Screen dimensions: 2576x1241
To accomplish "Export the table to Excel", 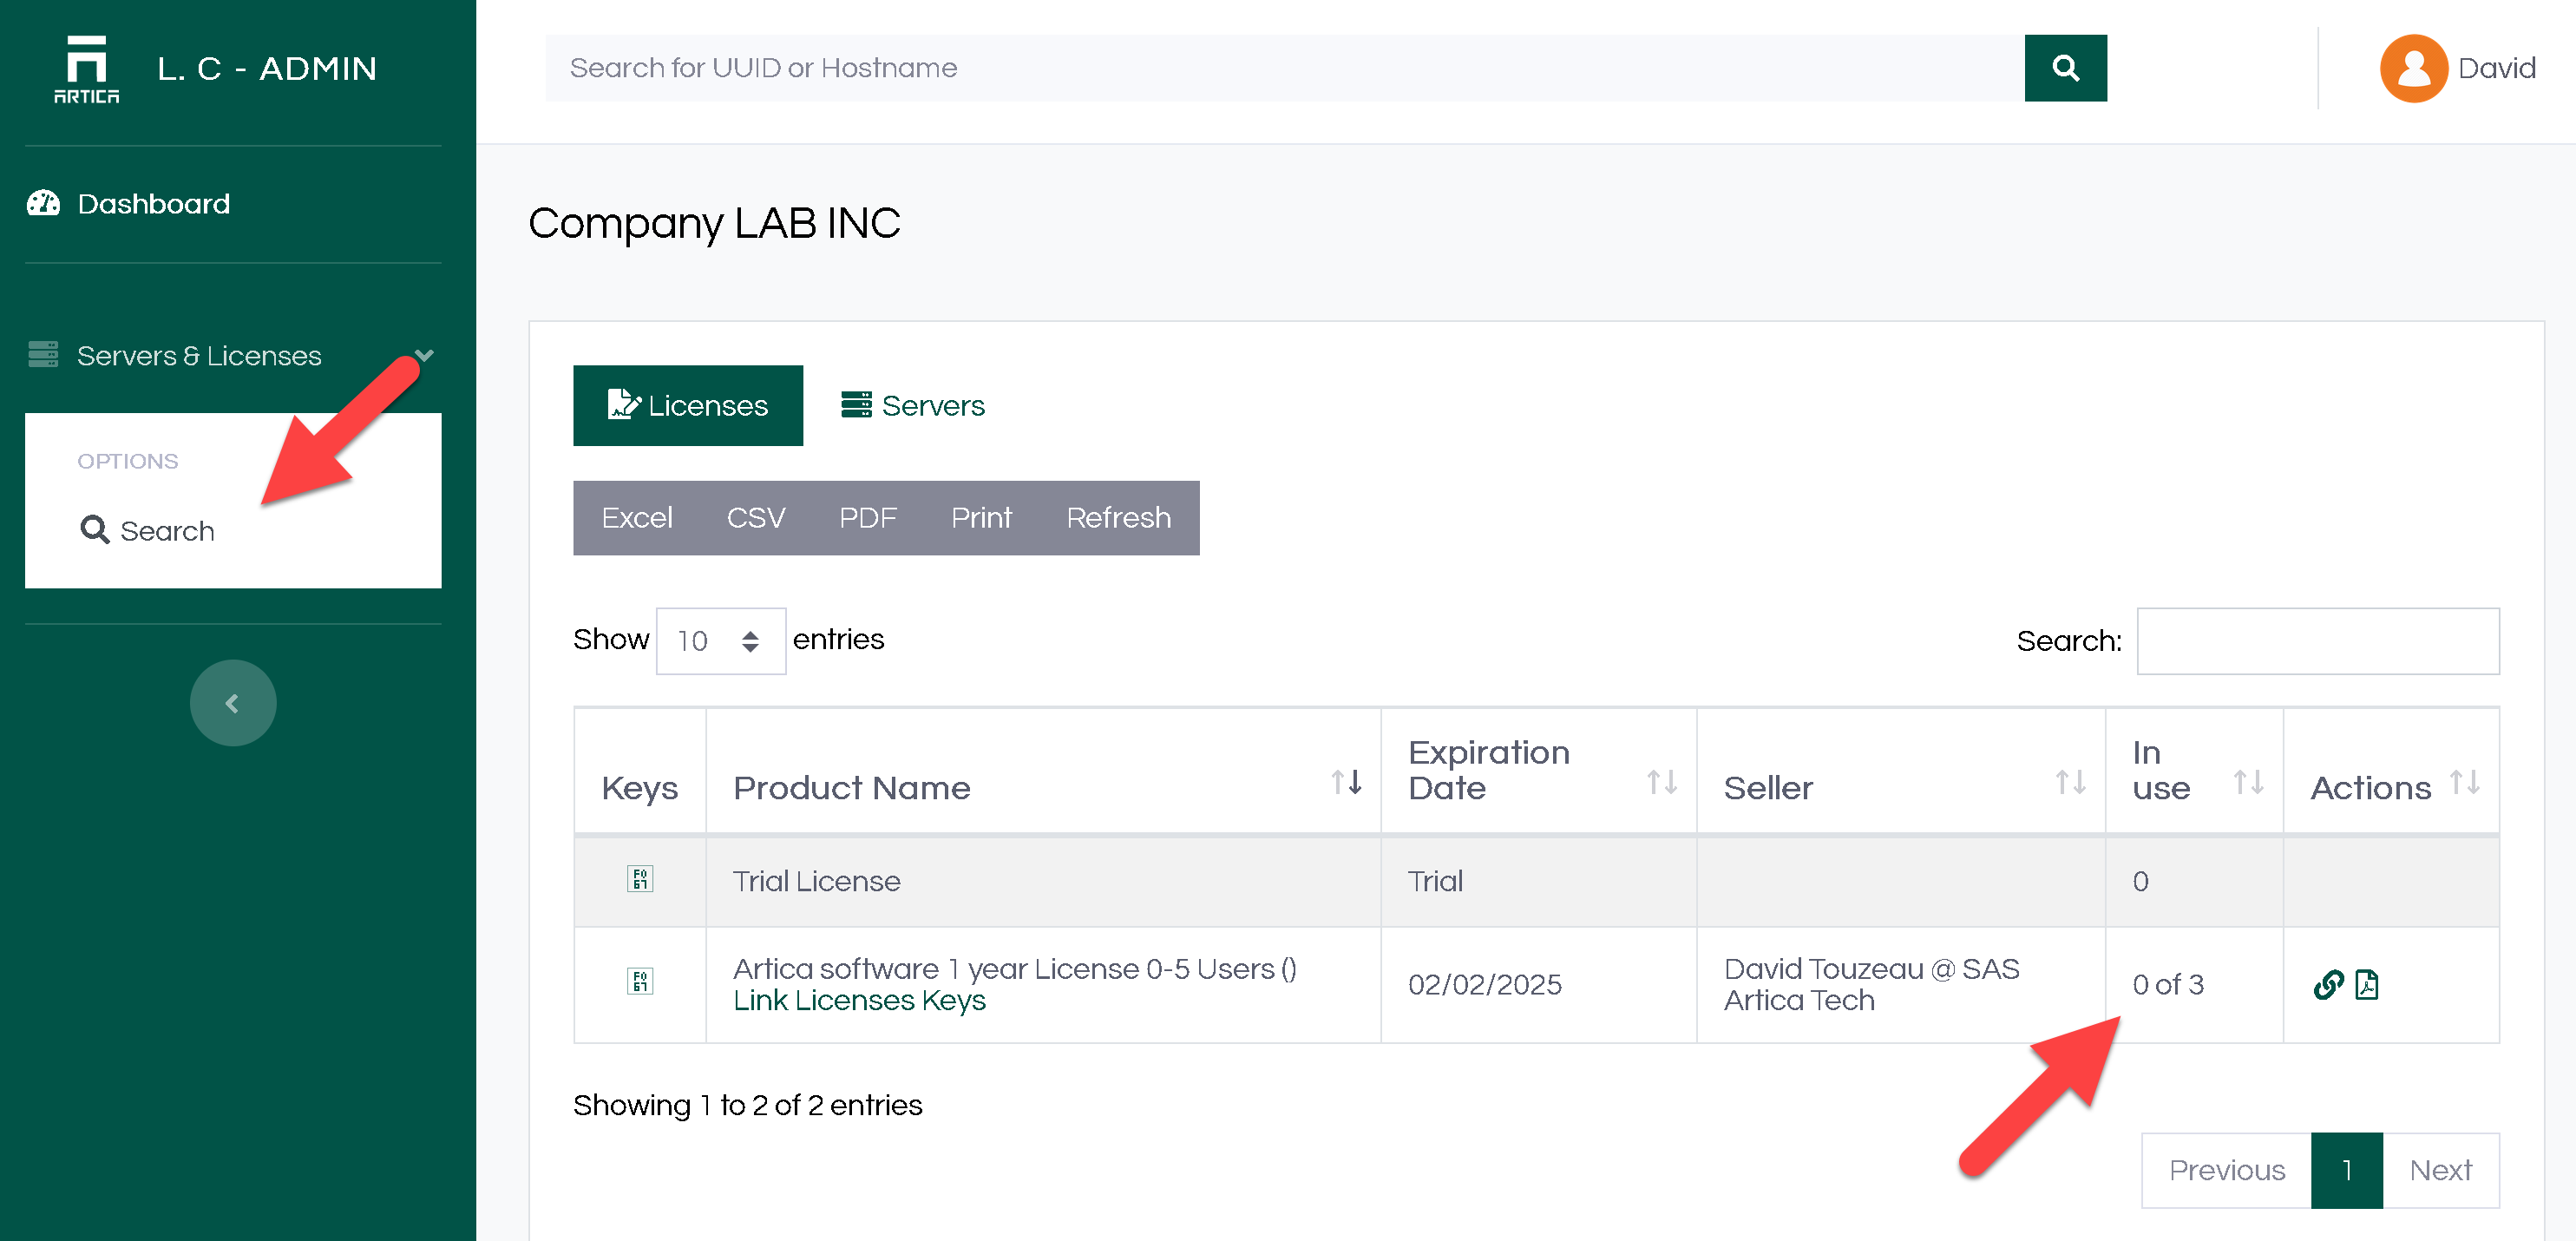I will pyautogui.click(x=637, y=518).
